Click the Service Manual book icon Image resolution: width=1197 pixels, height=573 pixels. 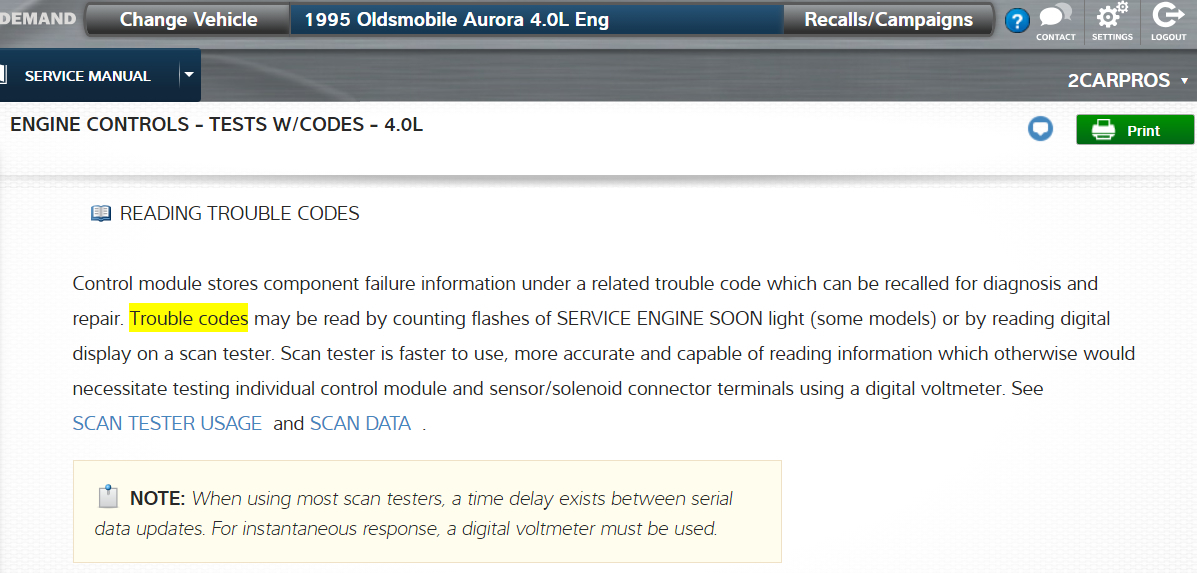[x=3, y=75]
